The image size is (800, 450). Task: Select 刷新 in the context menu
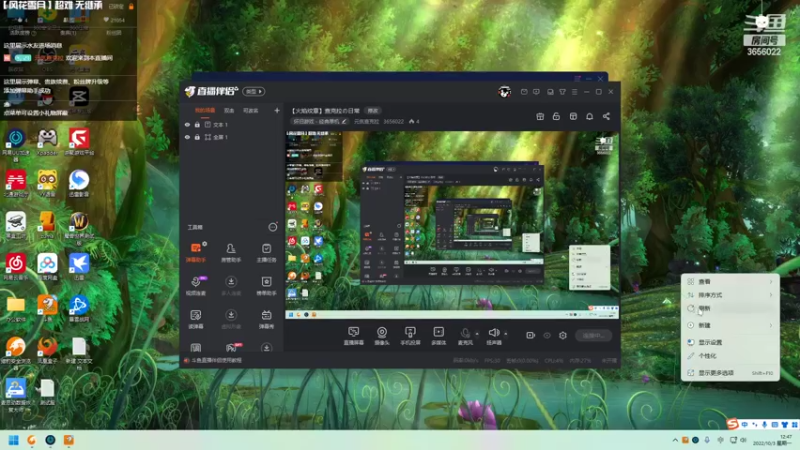[730, 308]
